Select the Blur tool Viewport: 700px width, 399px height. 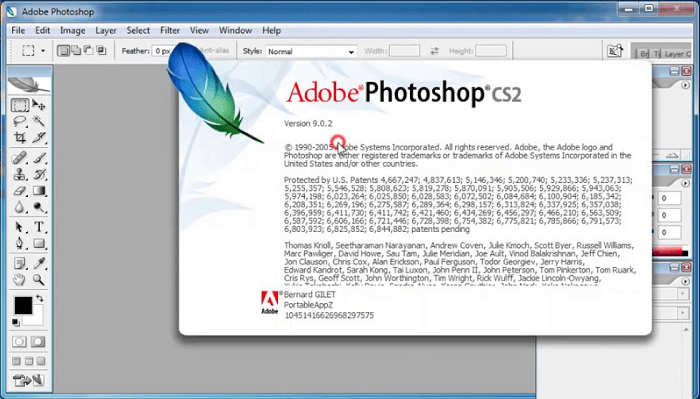(x=20, y=207)
